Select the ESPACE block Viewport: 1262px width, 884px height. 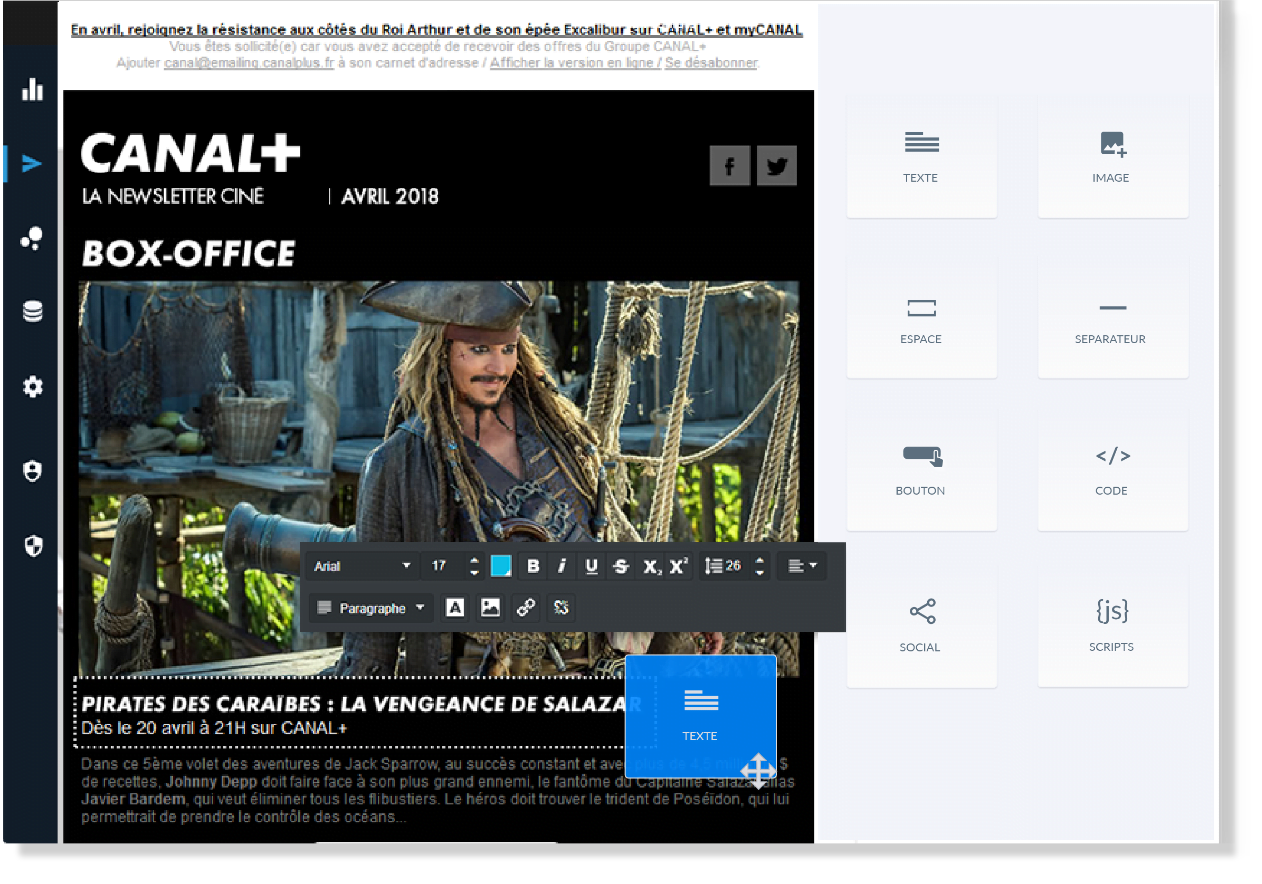point(921,320)
